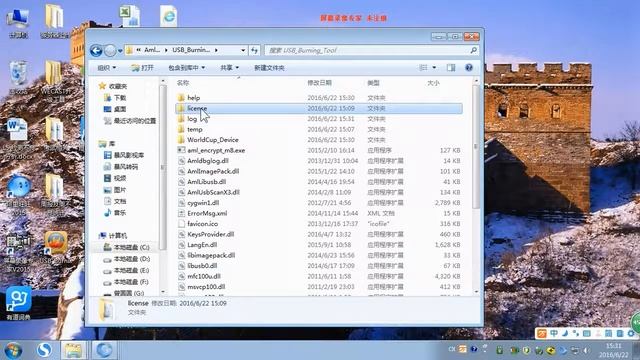Click the File Explorer taskbar button
The height and width of the screenshot is (360, 640).
73,350
